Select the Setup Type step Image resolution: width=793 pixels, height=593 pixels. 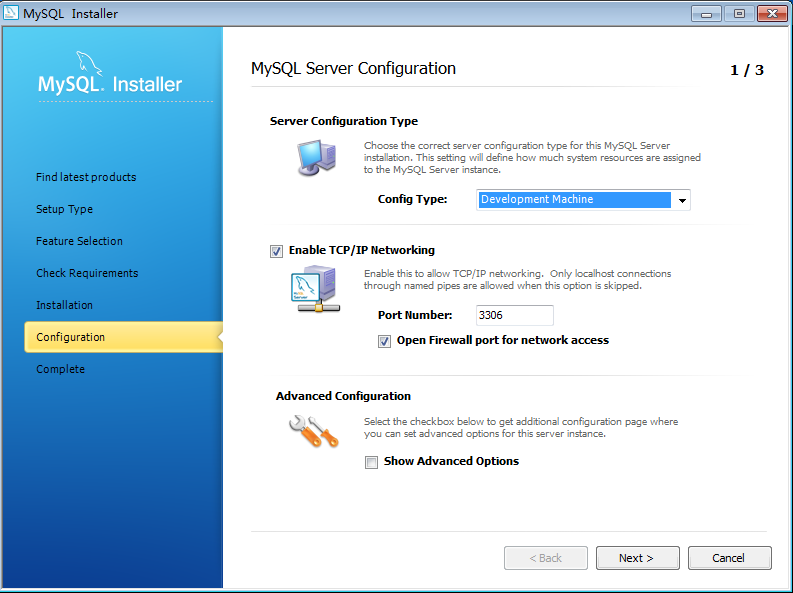(x=64, y=209)
